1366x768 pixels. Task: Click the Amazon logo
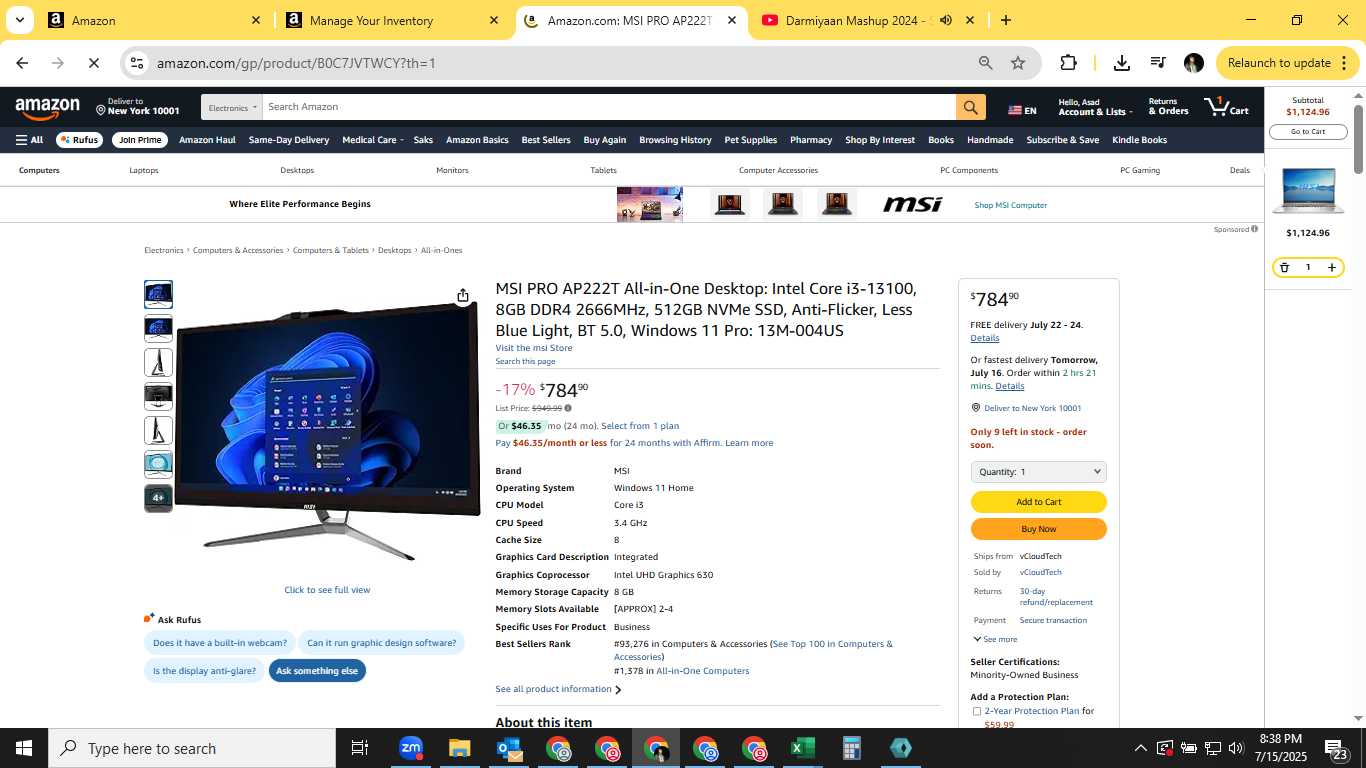(x=47, y=107)
